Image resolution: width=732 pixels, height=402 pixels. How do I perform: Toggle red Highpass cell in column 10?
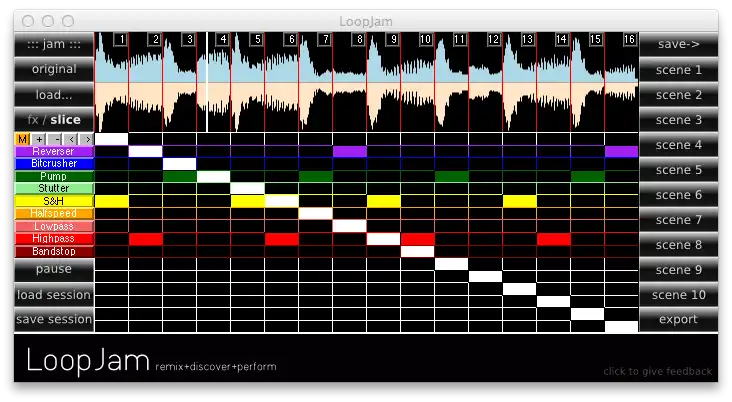tap(418, 239)
